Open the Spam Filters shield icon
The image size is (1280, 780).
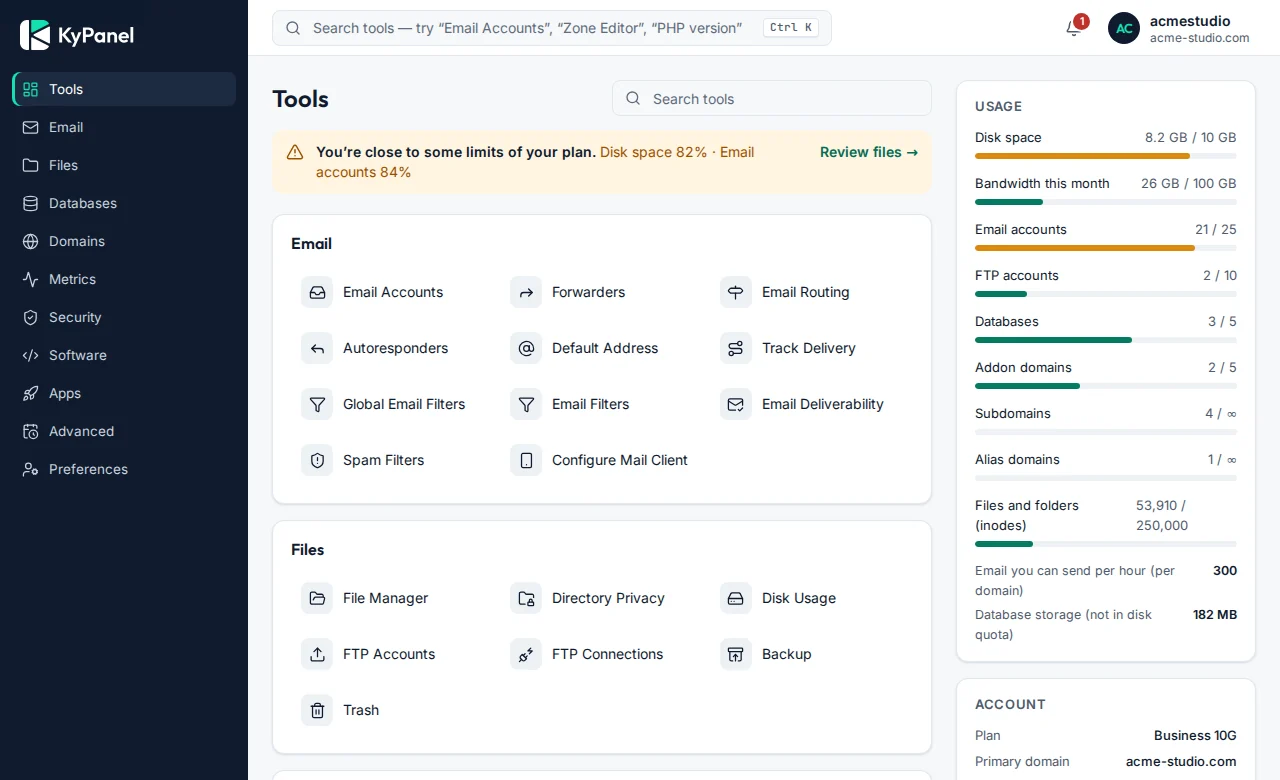(317, 460)
